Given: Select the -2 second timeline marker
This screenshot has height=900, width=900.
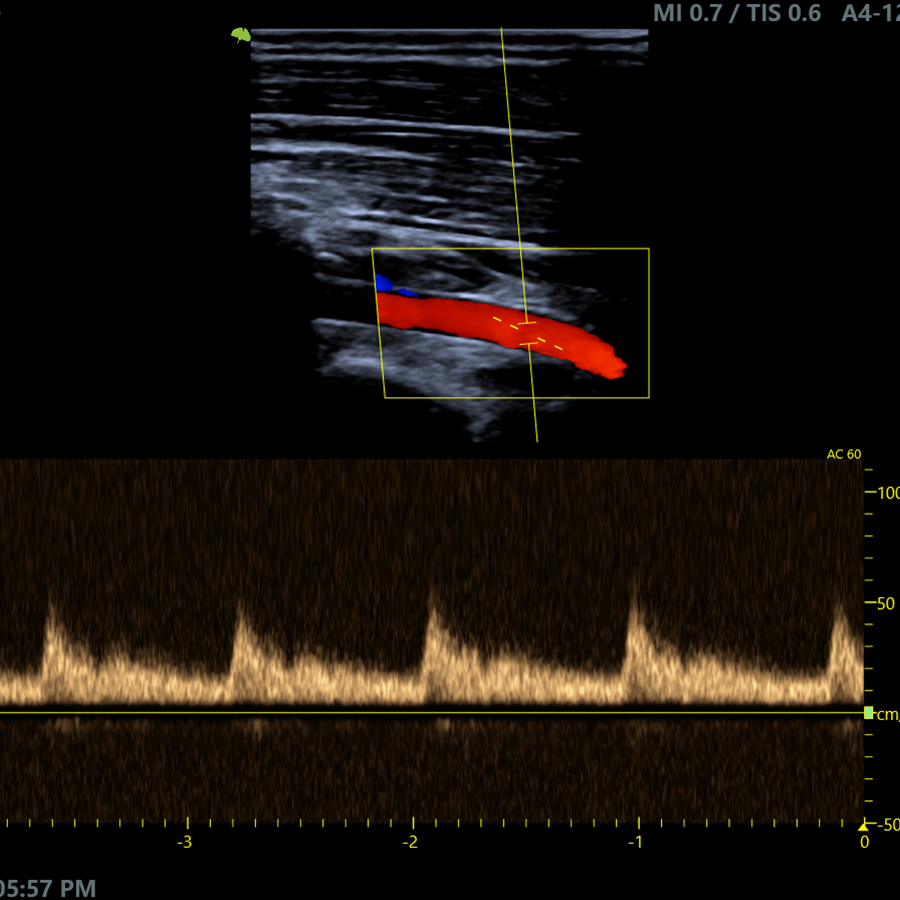Looking at the screenshot, I should 411,842.
